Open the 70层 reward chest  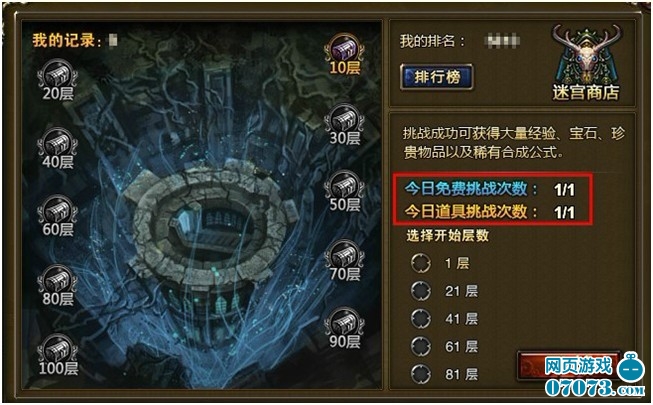pyautogui.click(x=344, y=261)
